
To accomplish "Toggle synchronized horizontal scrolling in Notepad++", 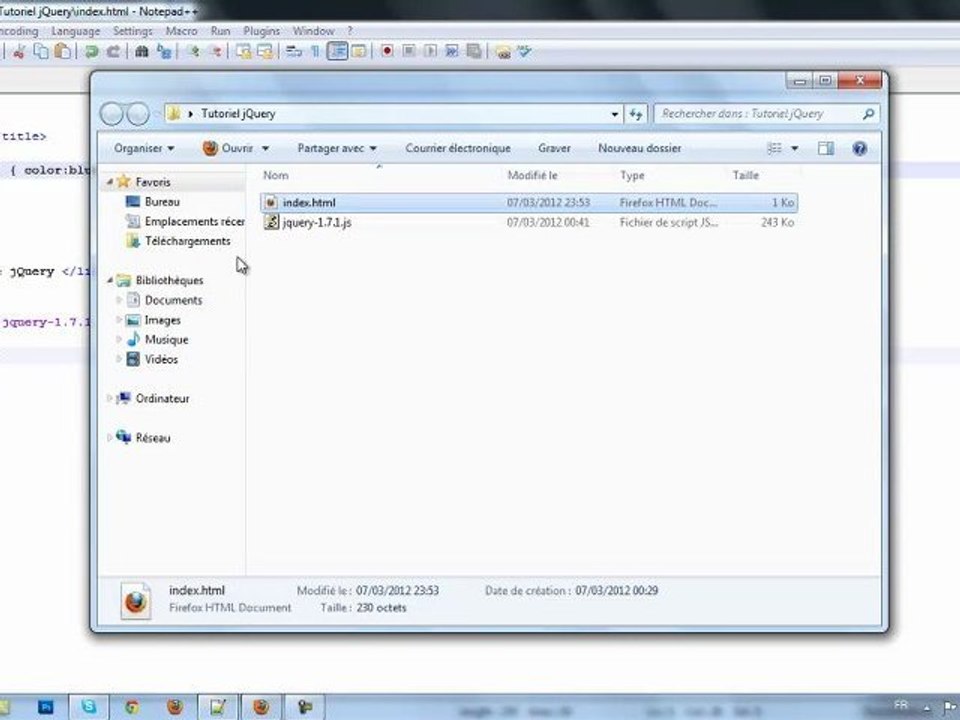I will click(265, 51).
